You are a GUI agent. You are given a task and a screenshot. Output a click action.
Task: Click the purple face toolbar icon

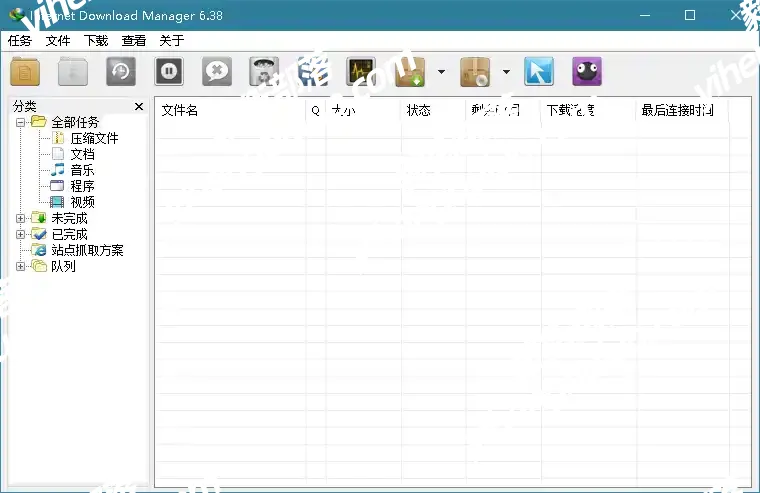(x=587, y=72)
